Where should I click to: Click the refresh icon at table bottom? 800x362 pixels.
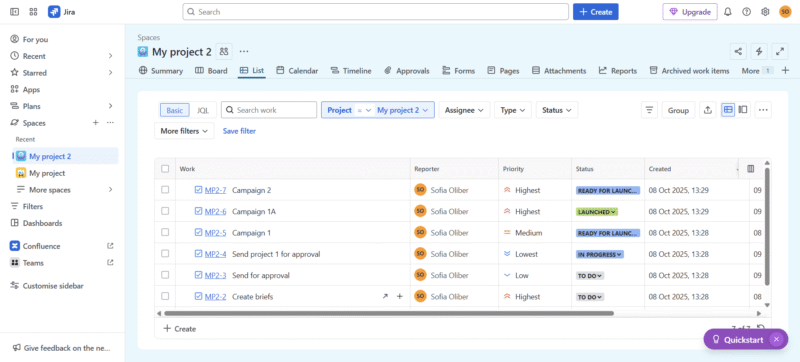[761, 328]
